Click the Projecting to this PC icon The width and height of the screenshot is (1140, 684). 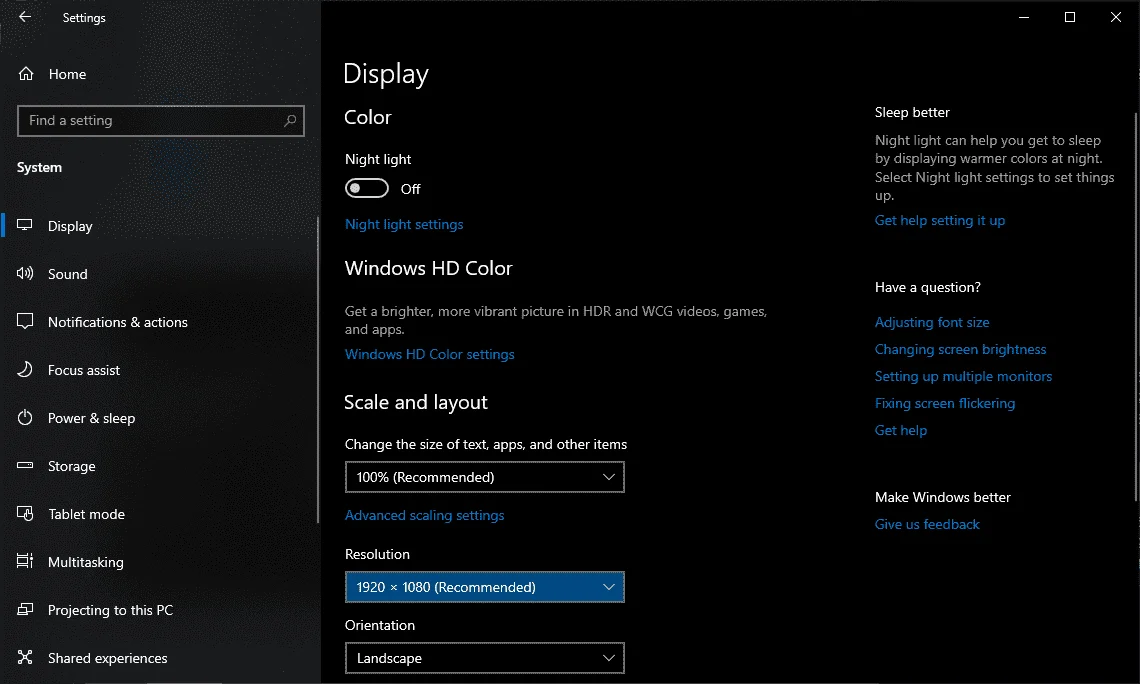tap(25, 609)
